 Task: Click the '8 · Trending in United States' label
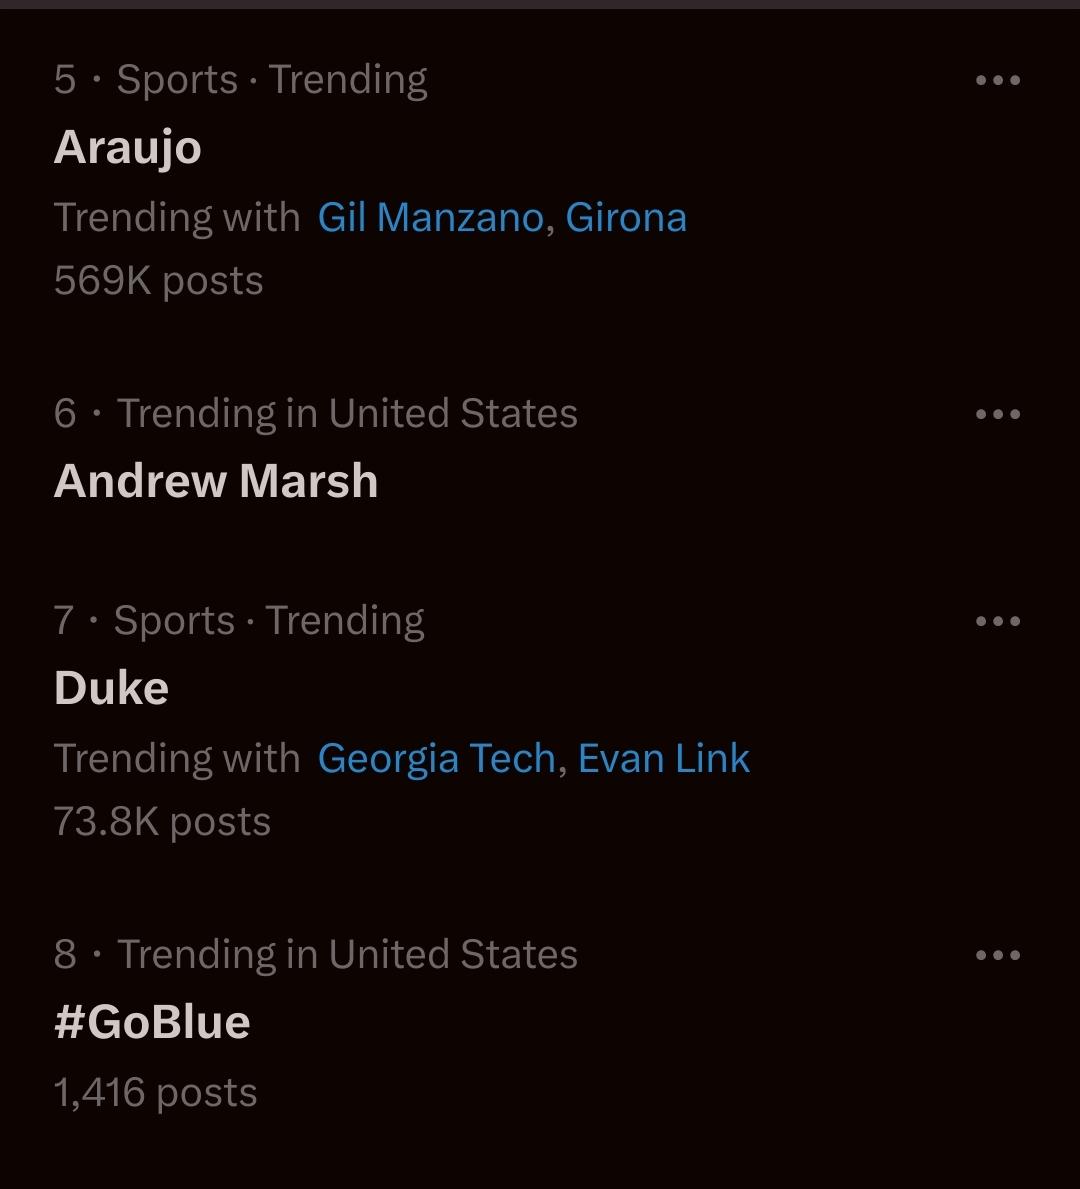click(316, 955)
